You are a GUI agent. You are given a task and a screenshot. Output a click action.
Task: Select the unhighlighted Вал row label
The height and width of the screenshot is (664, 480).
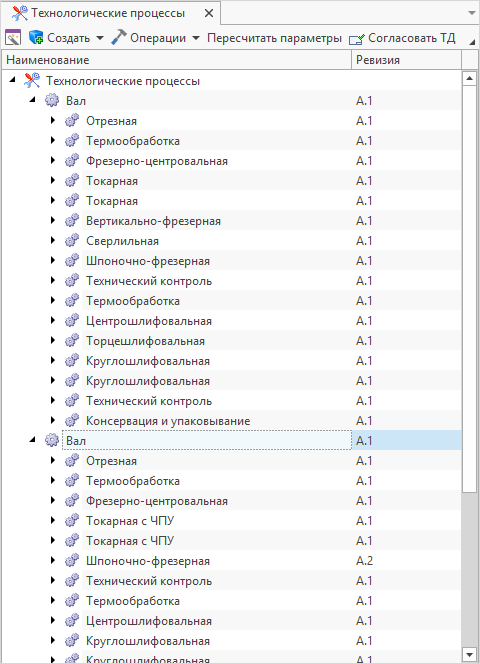(76, 101)
